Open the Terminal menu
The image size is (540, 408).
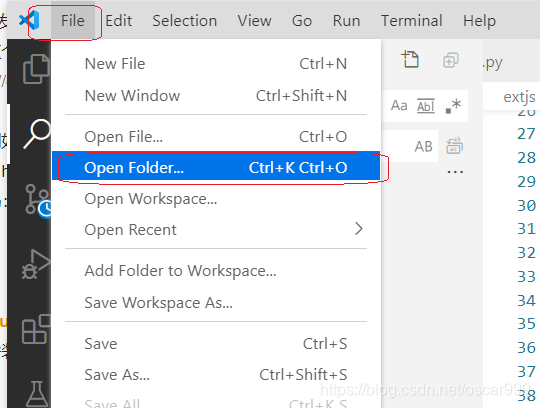tap(412, 21)
